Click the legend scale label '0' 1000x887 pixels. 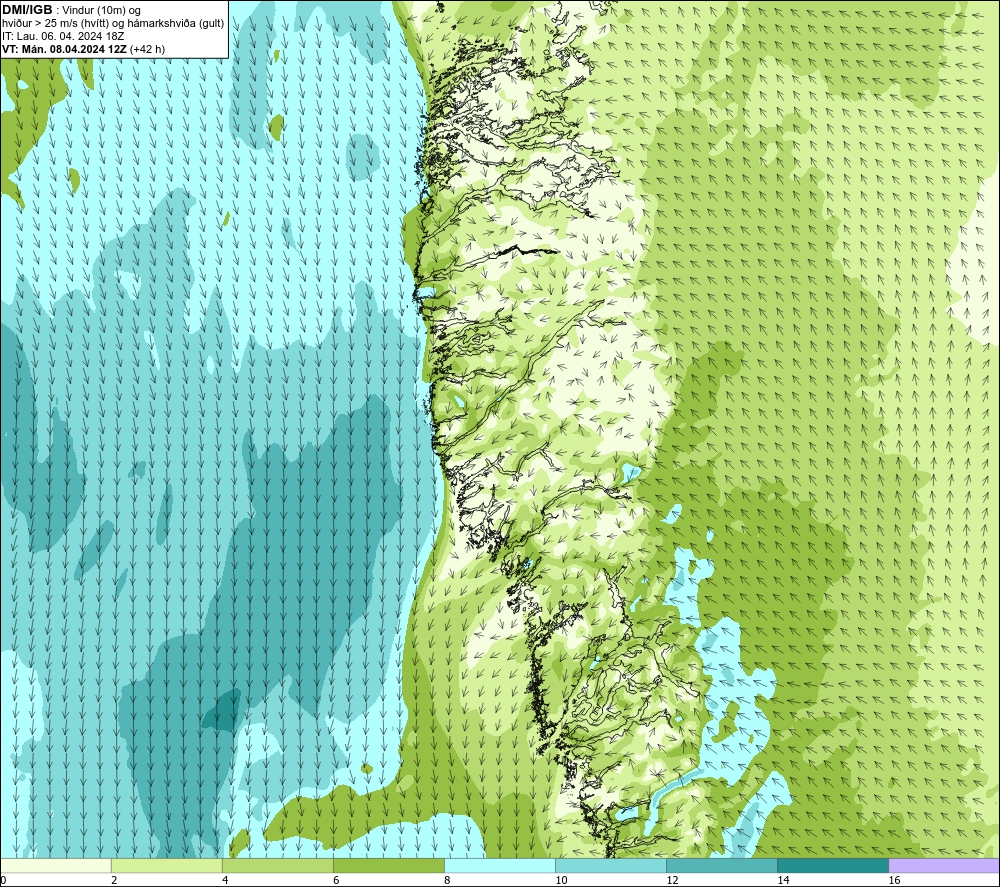(3, 881)
